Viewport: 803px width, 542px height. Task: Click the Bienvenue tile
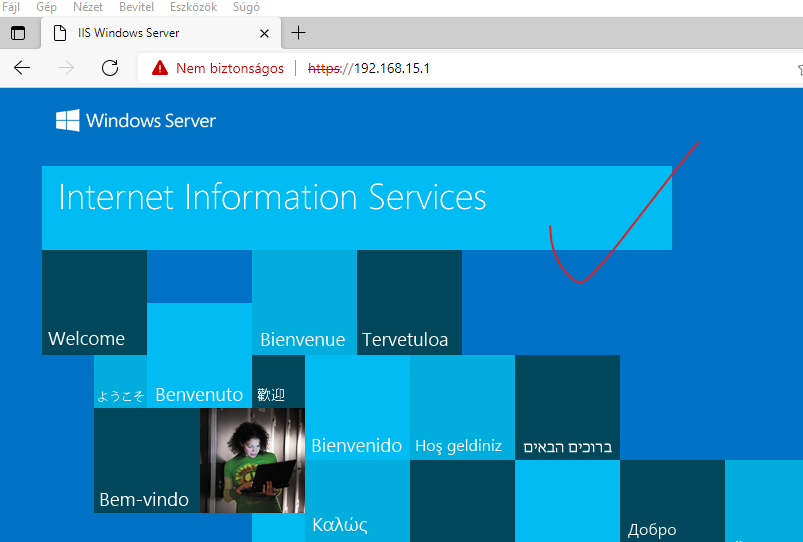click(x=304, y=302)
